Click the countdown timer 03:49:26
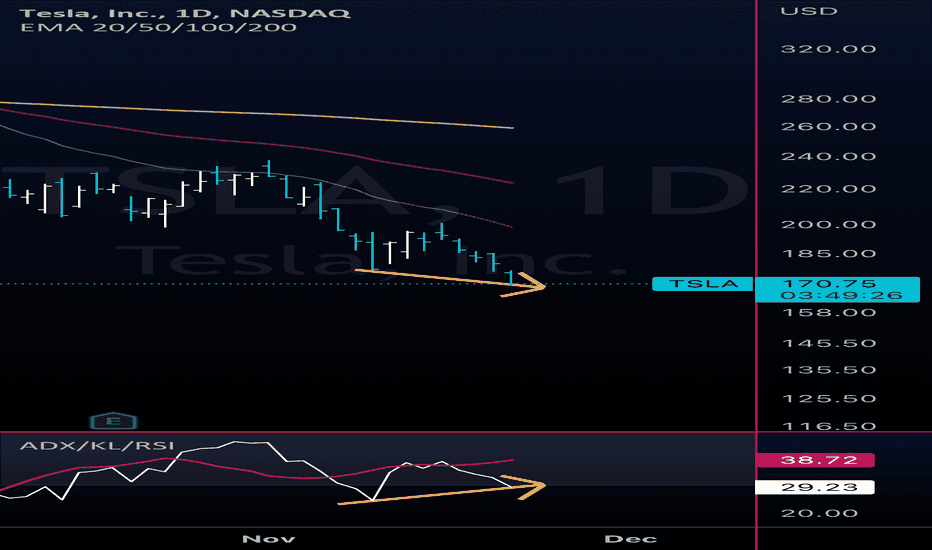This screenshot has width=932, height=550. point(842,296)
